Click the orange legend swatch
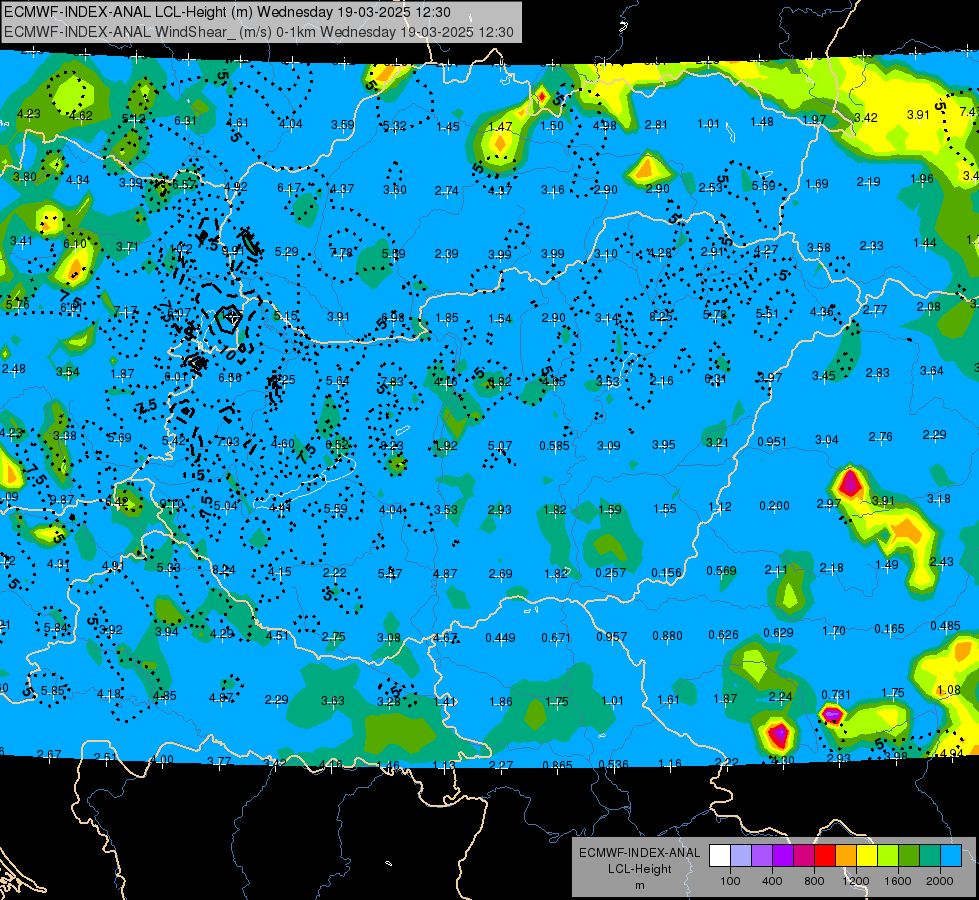 click(x=846, y=856)
